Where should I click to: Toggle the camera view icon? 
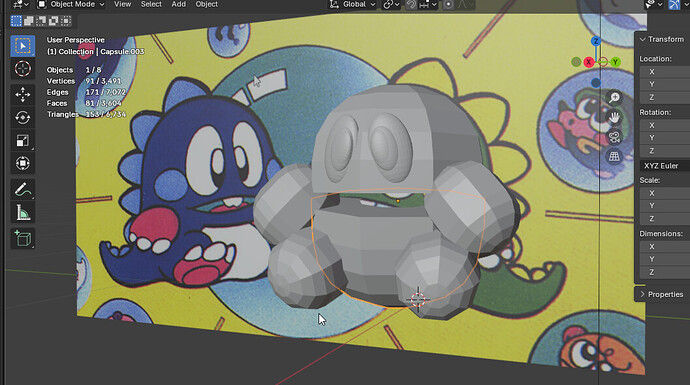[614, 137]
